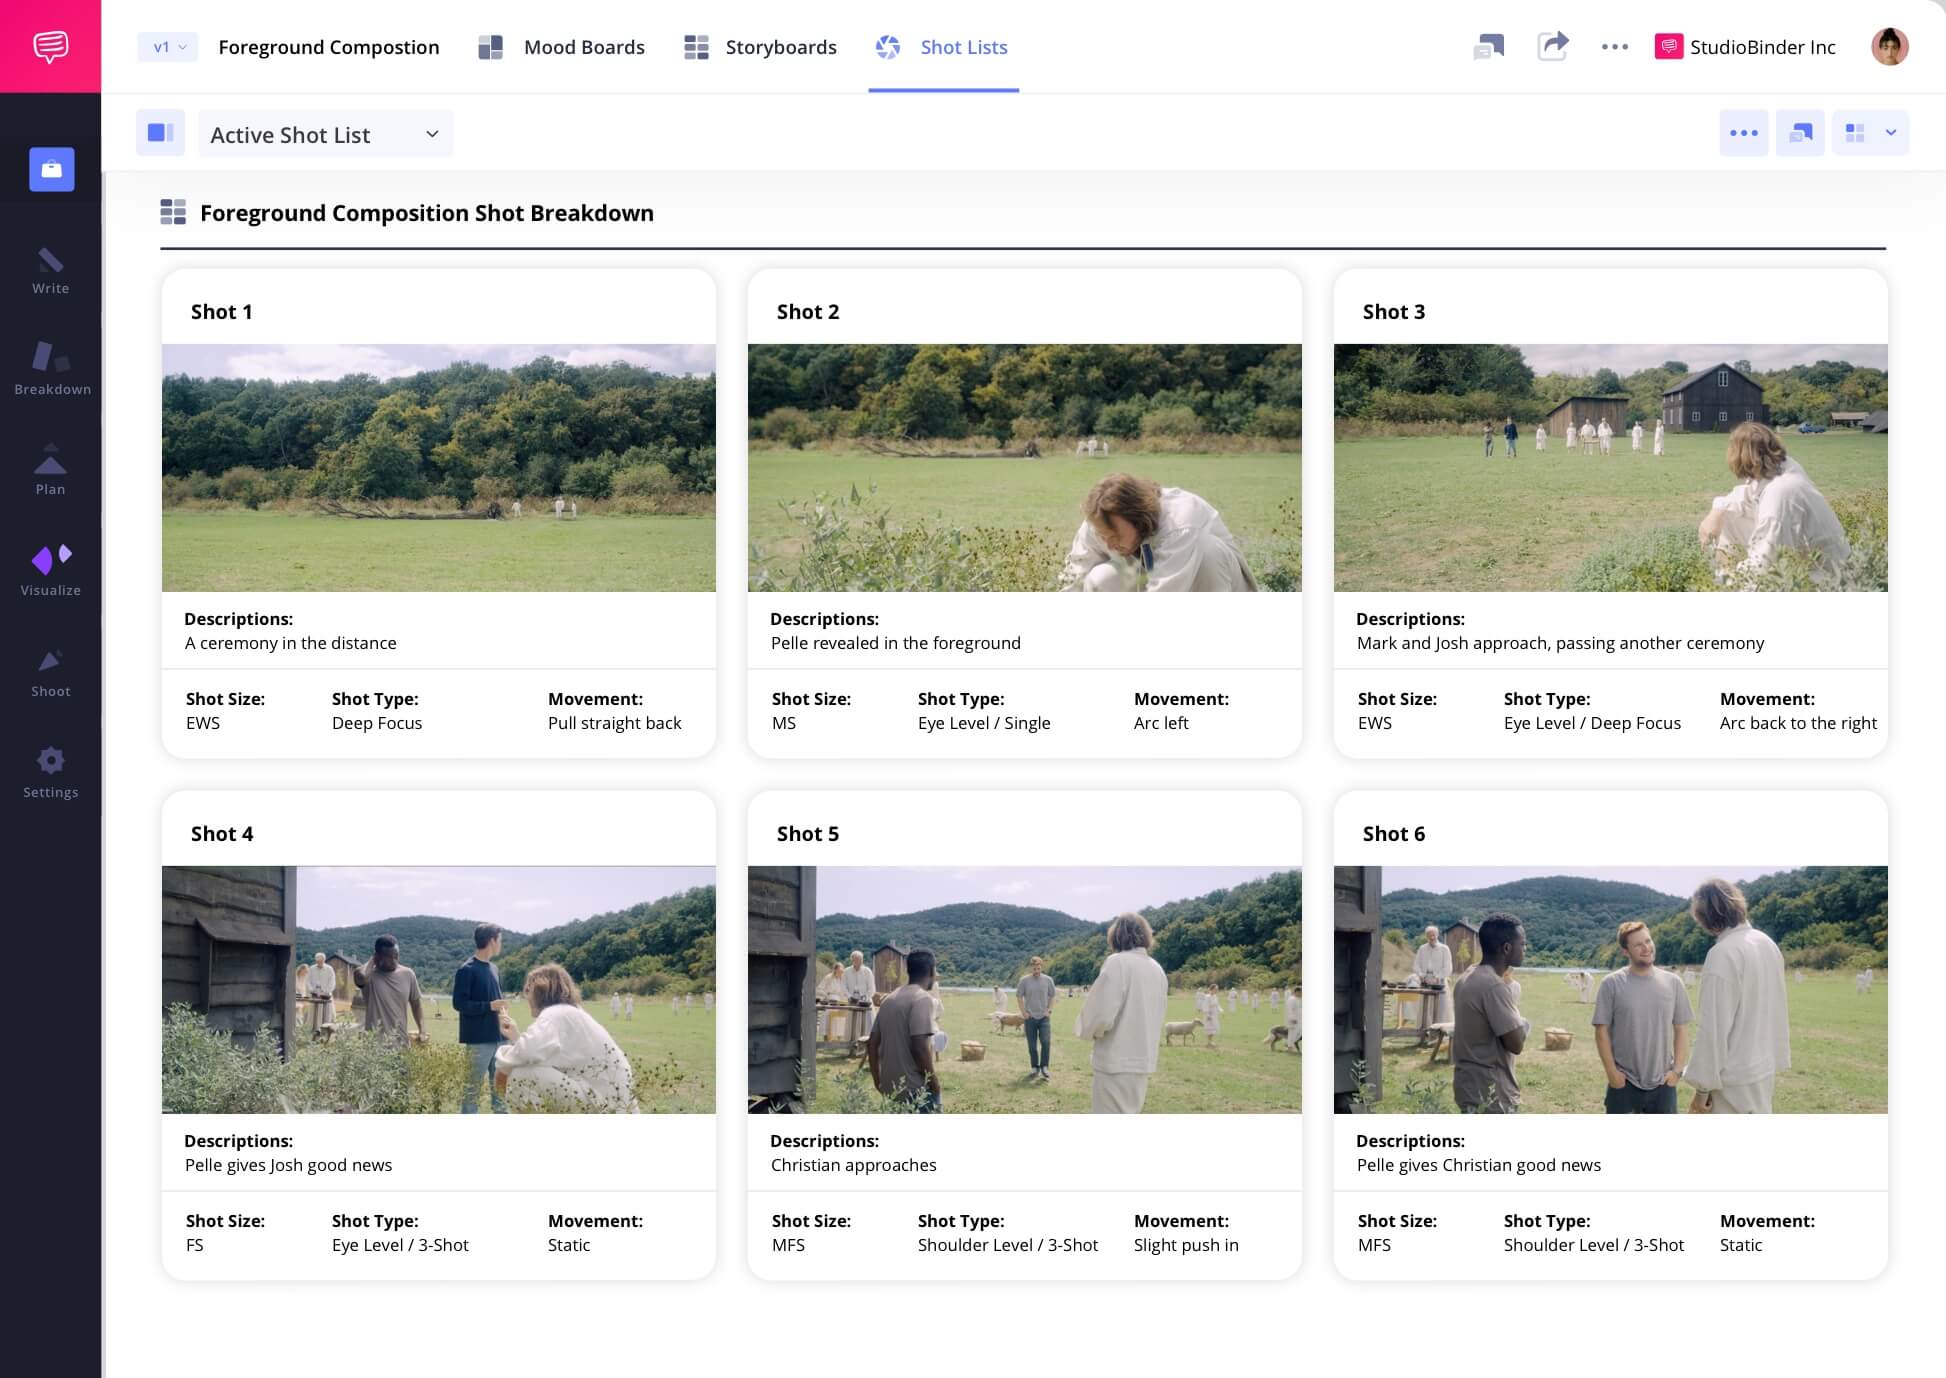
Task: Toggle the grid view icon above the shot list
Action: pyautogui.click(x=1854, y=132)
